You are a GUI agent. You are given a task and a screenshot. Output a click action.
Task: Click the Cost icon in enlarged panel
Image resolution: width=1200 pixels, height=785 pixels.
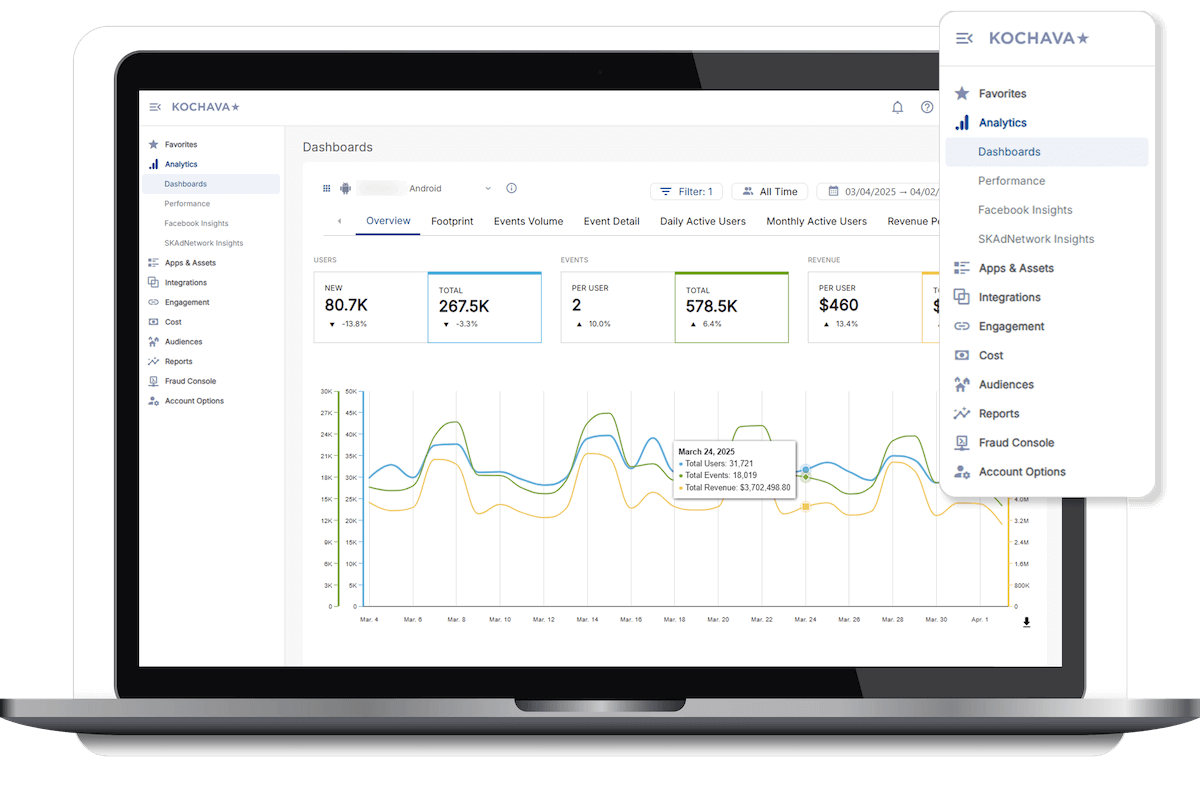(962, 355)
